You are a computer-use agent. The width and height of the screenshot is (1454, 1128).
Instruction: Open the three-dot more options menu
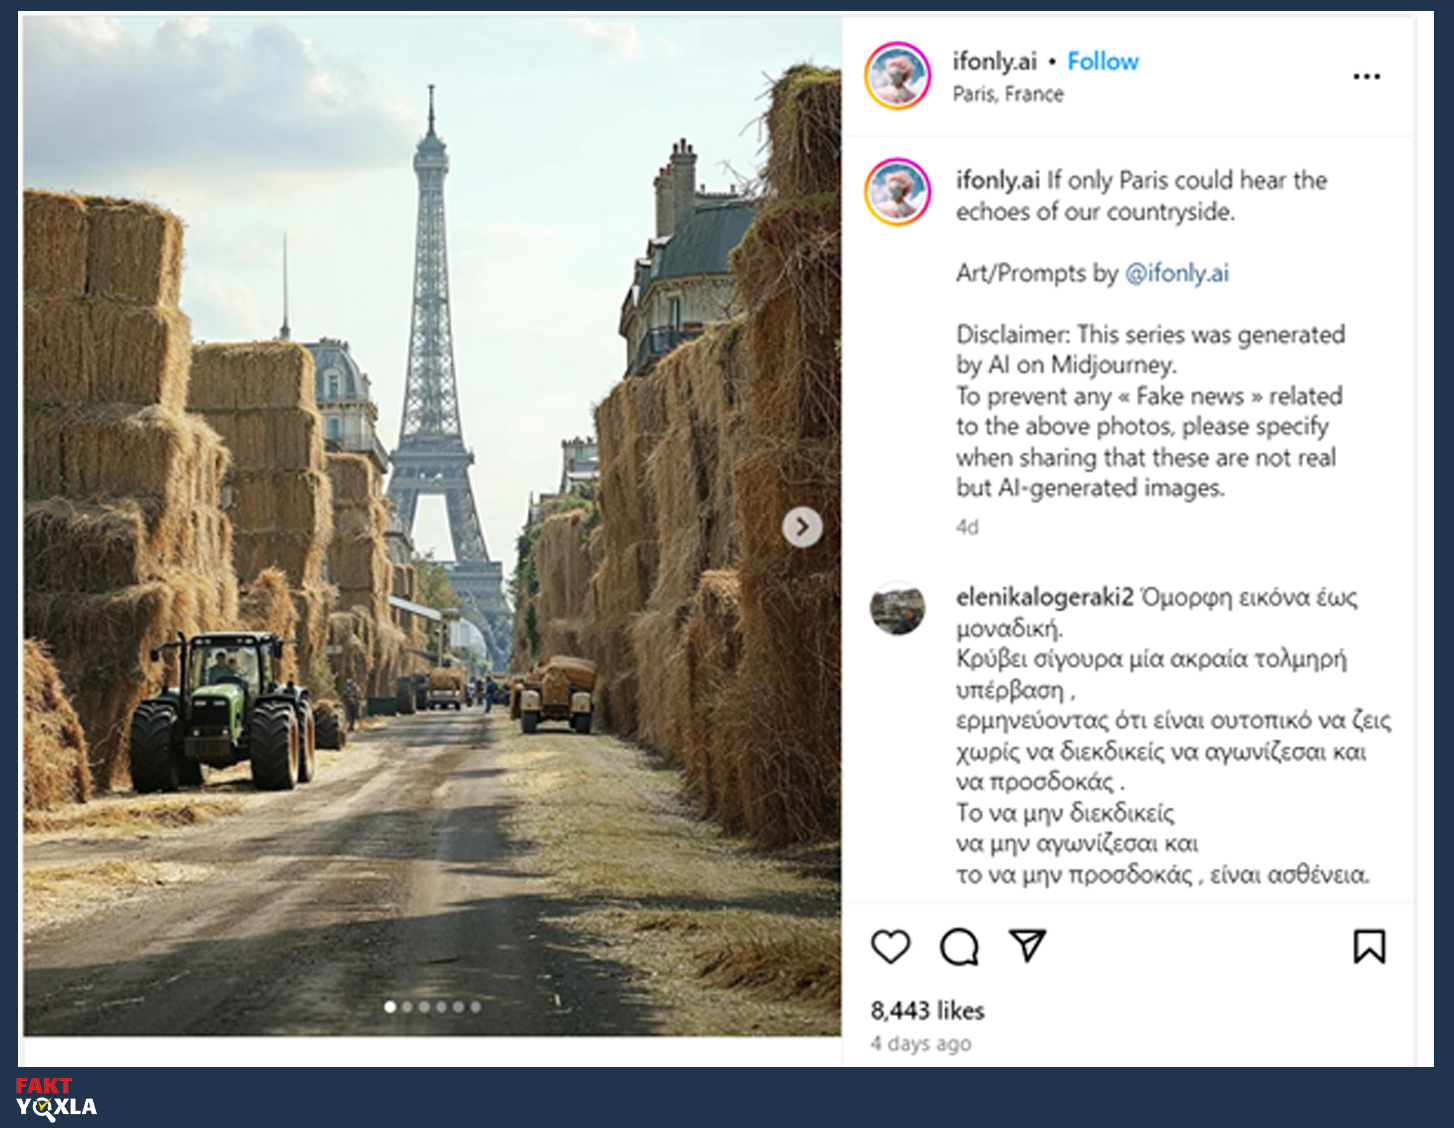click(1366, 77)
